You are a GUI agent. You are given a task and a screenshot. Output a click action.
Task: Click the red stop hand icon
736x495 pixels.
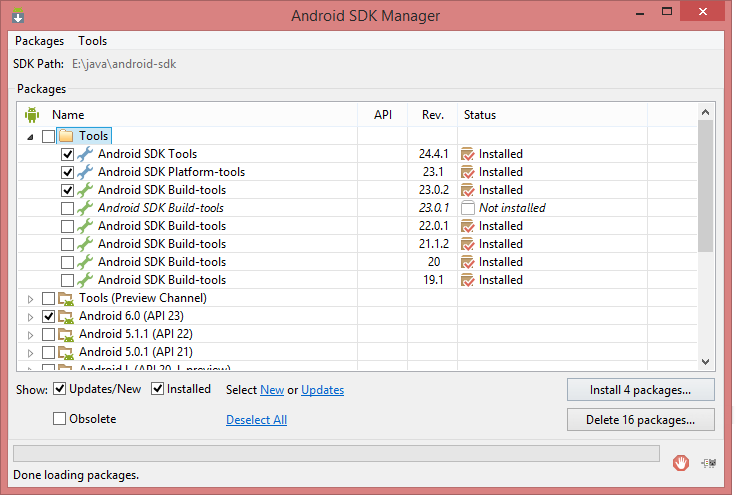681,463
